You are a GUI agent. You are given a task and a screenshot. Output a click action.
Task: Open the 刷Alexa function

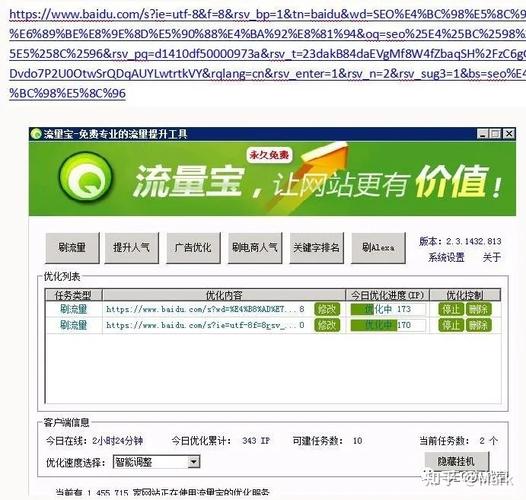(x=378, y=248)
